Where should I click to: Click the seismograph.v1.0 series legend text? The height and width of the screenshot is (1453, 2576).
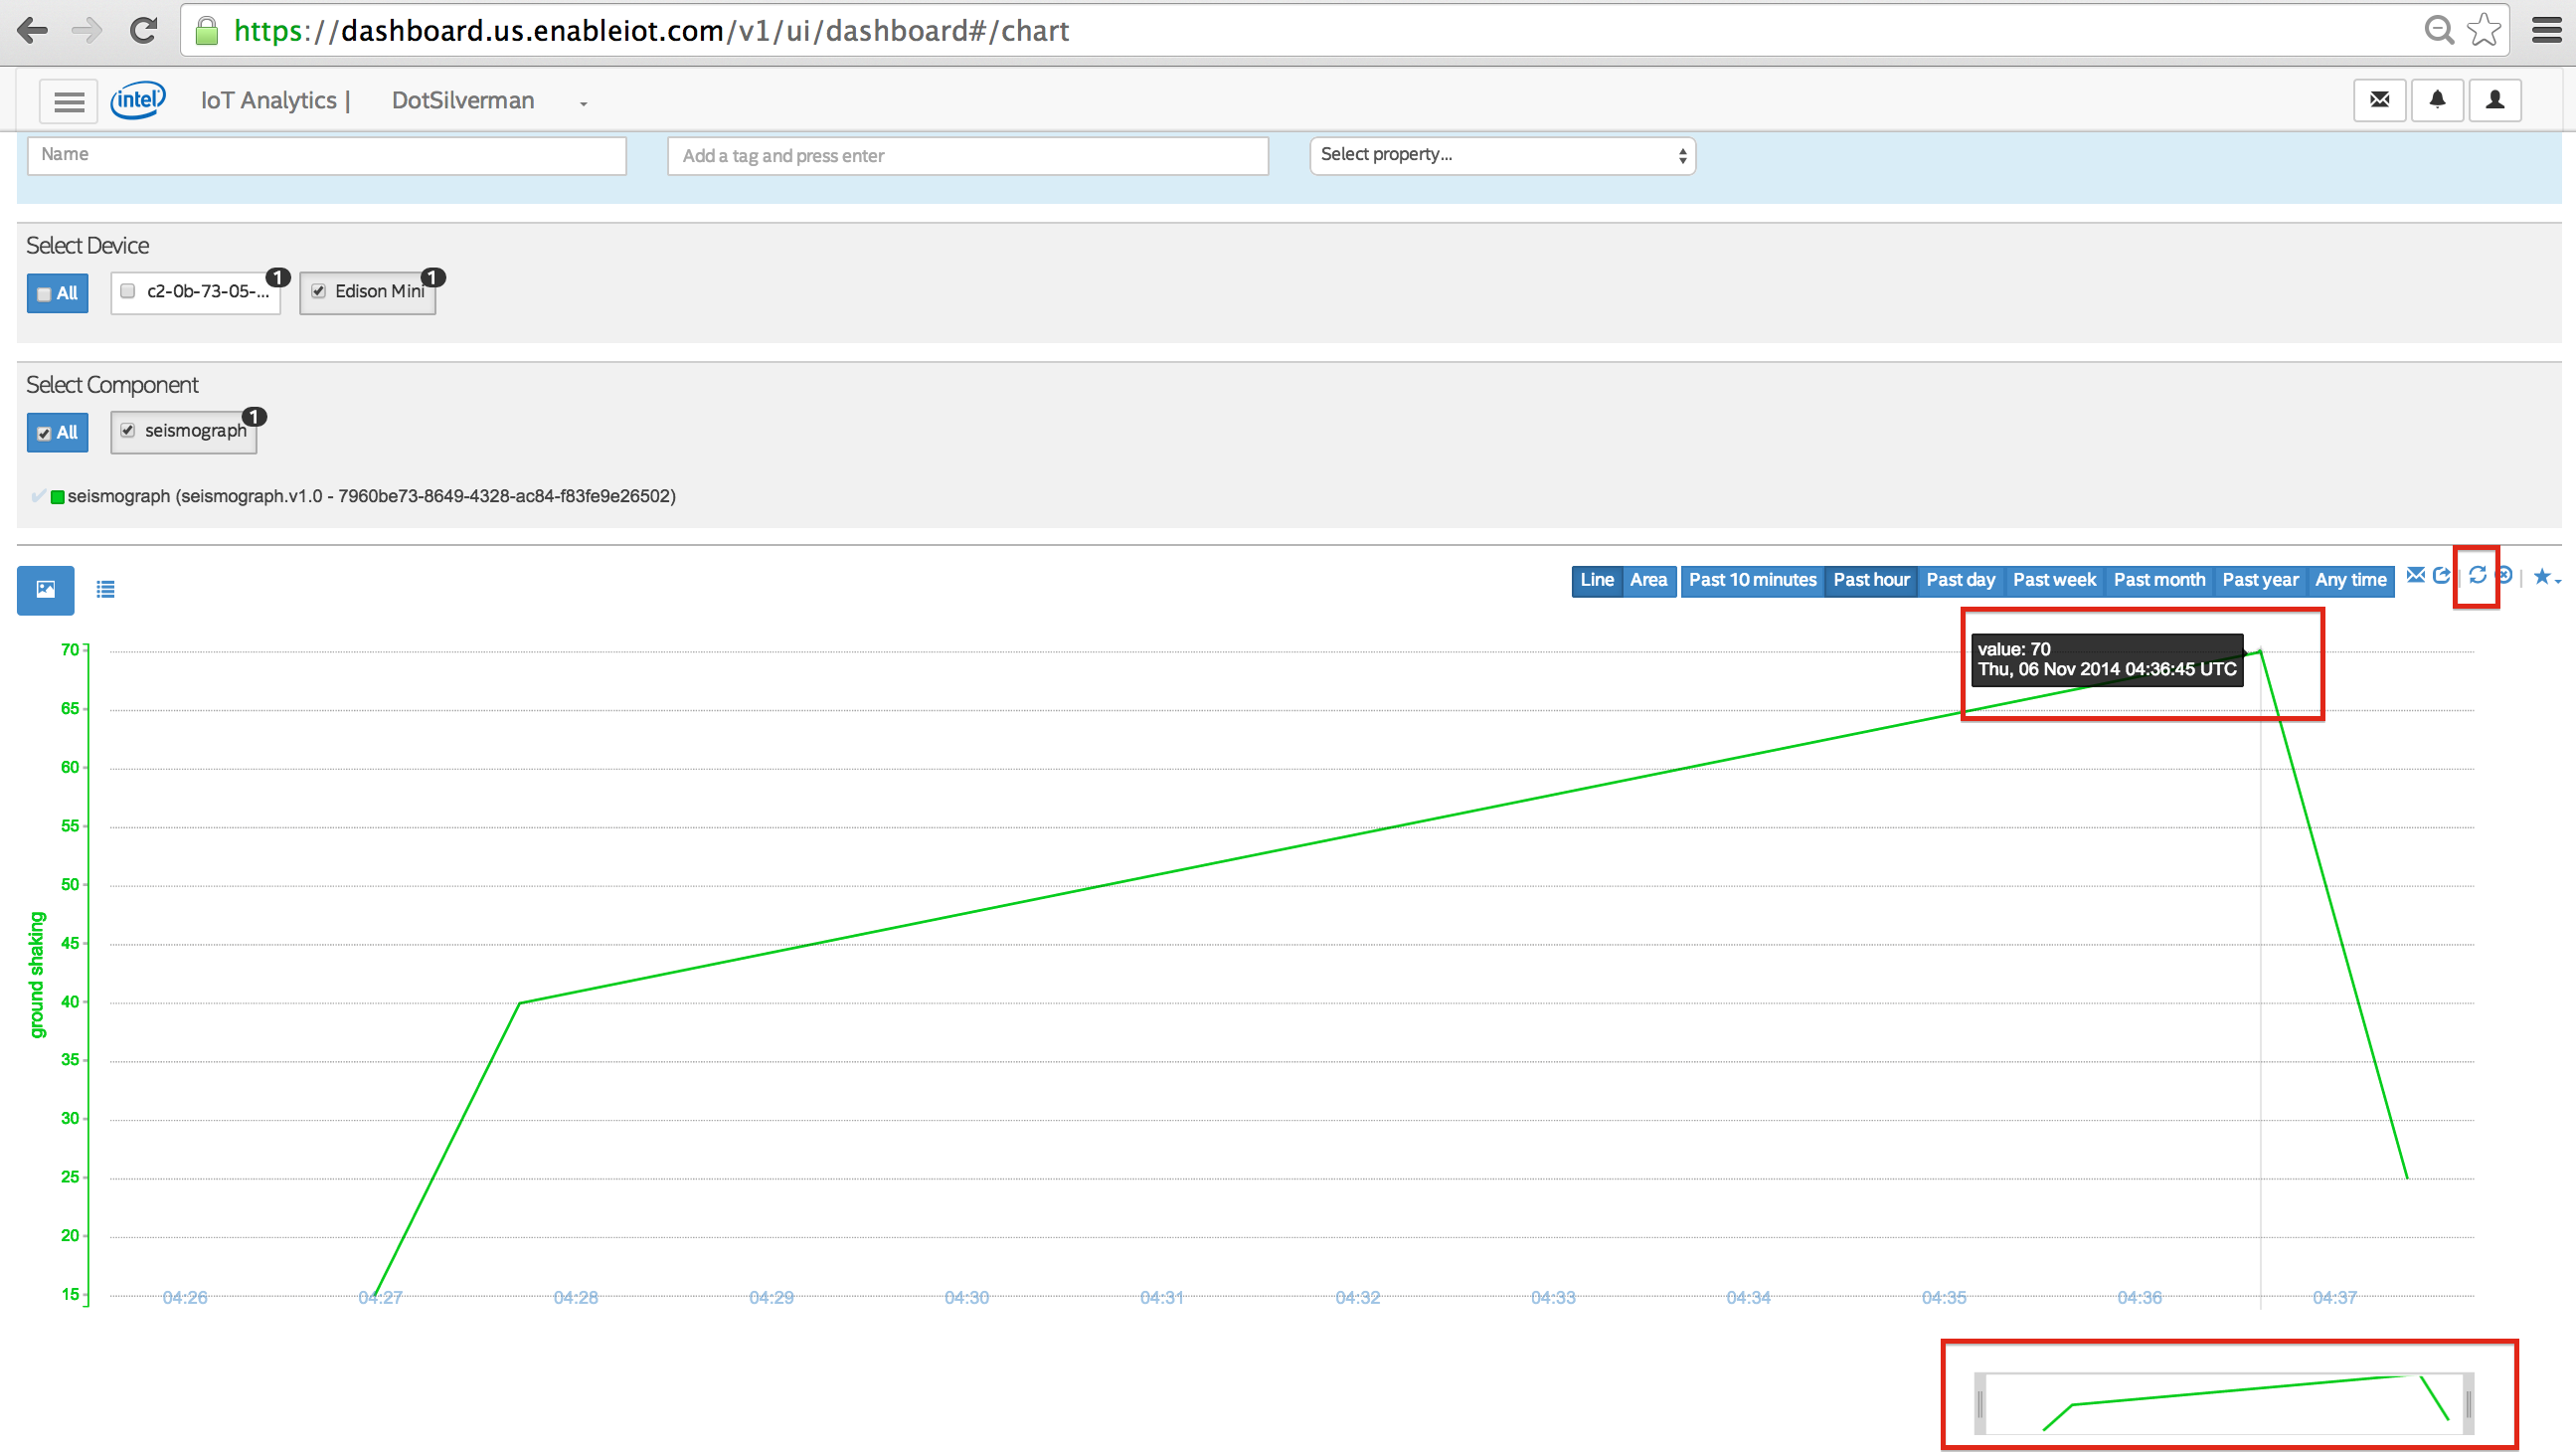(372, 496)
